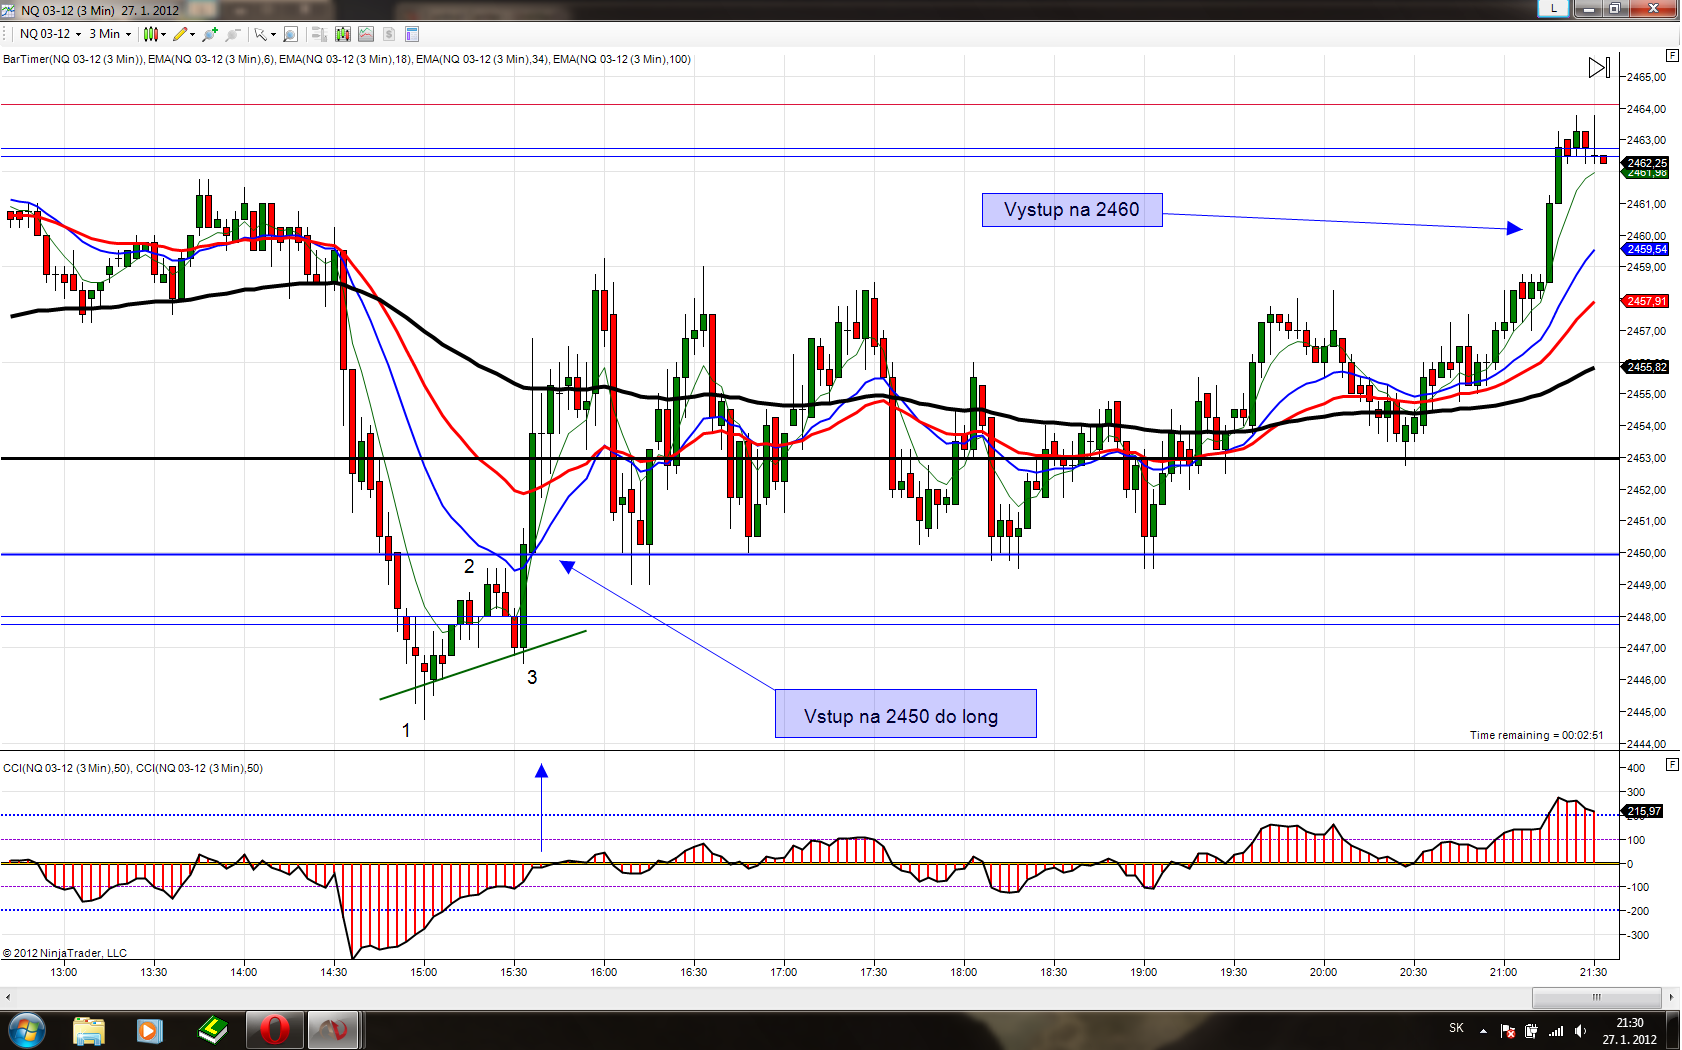Expand the drawing tools dropdown arrow
Viewport: 1682px width, 1050px height.
pos(192,34)
